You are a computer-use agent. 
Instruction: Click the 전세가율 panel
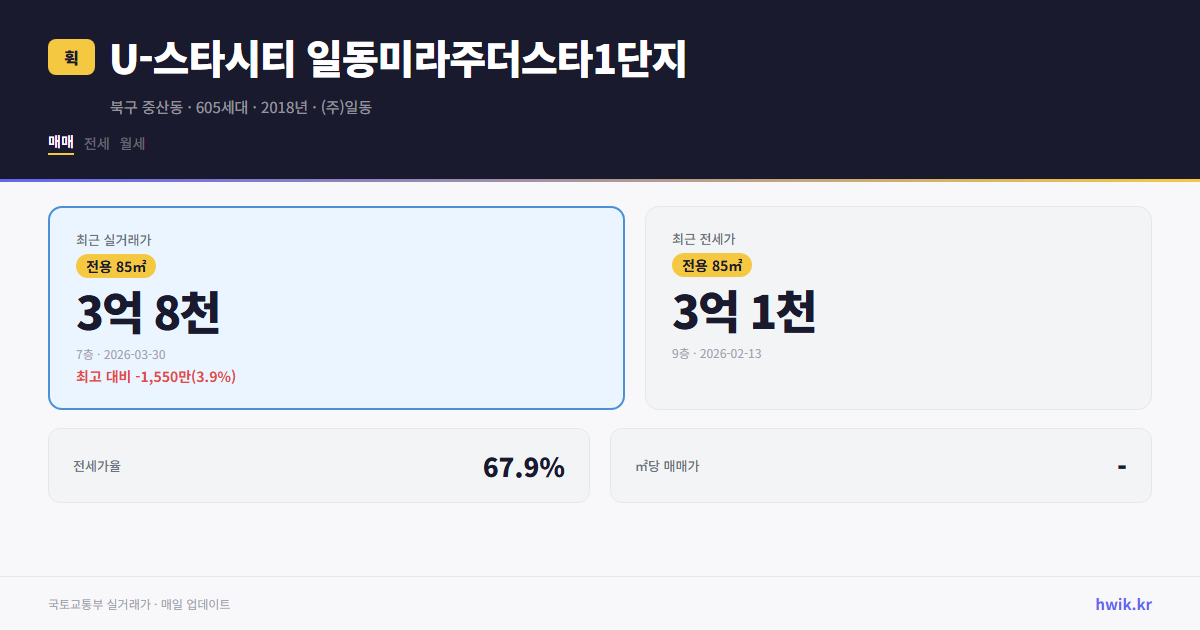pos(319,465)
